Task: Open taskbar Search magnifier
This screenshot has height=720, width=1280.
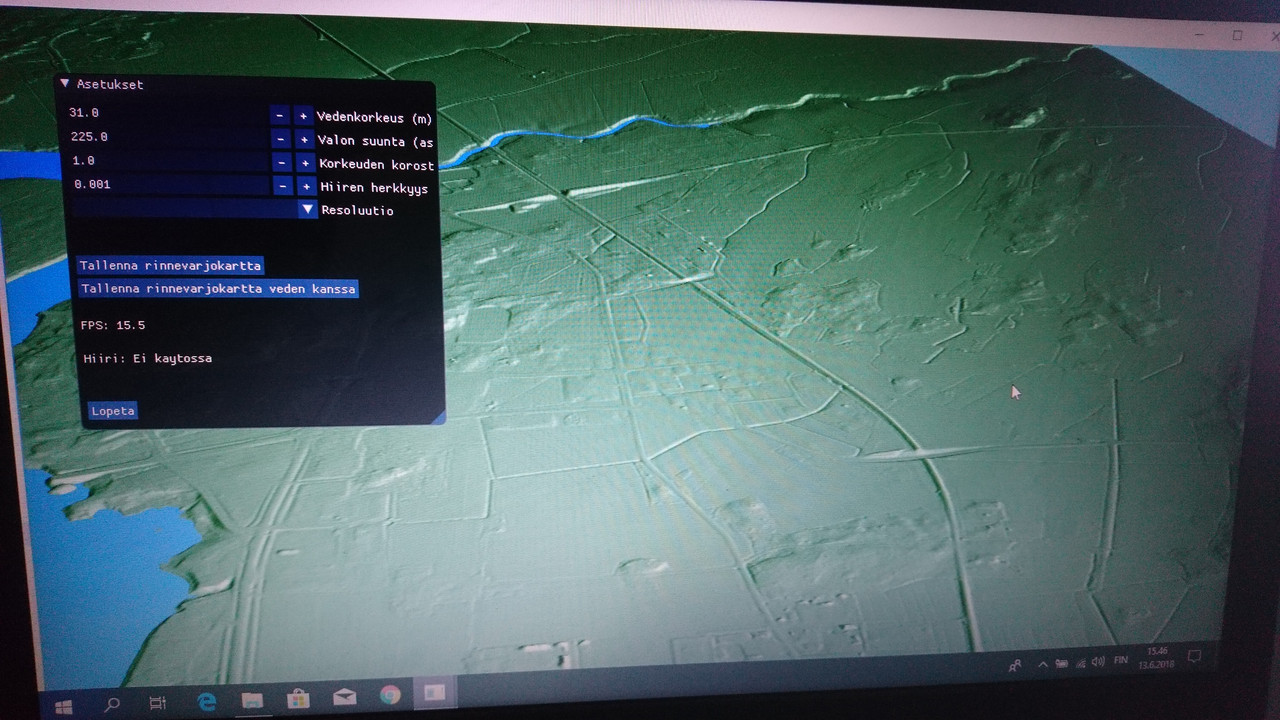Action: point(112,704)
